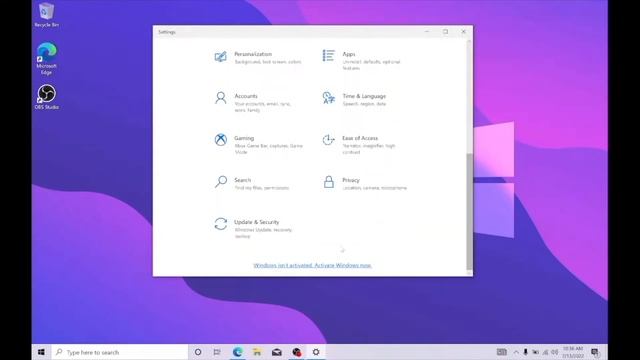Open the Time & Language category label
This screenshot has width=640, height=360.
(x=364, y=96)
